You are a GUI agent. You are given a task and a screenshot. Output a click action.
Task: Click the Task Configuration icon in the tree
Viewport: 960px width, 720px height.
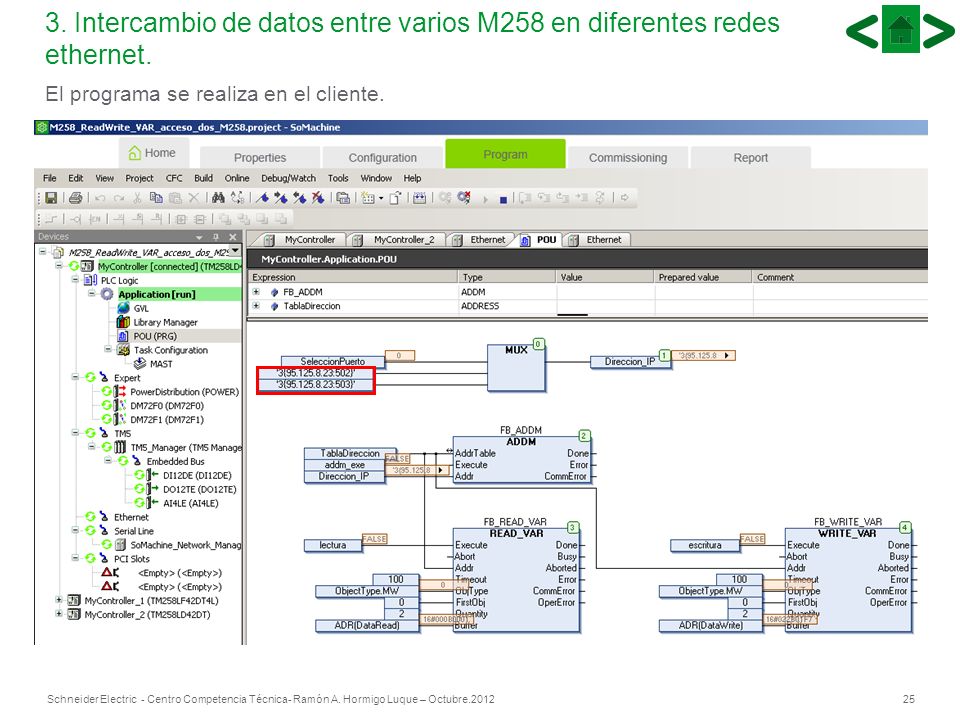pos(124,350)
